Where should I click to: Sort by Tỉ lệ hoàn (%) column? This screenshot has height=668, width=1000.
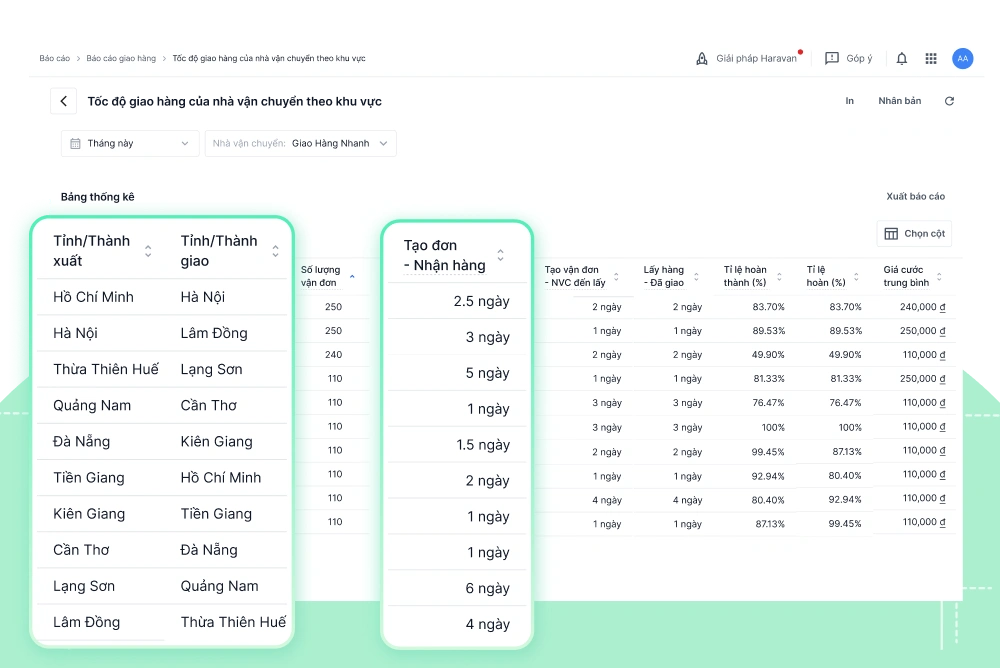point(857,276)
